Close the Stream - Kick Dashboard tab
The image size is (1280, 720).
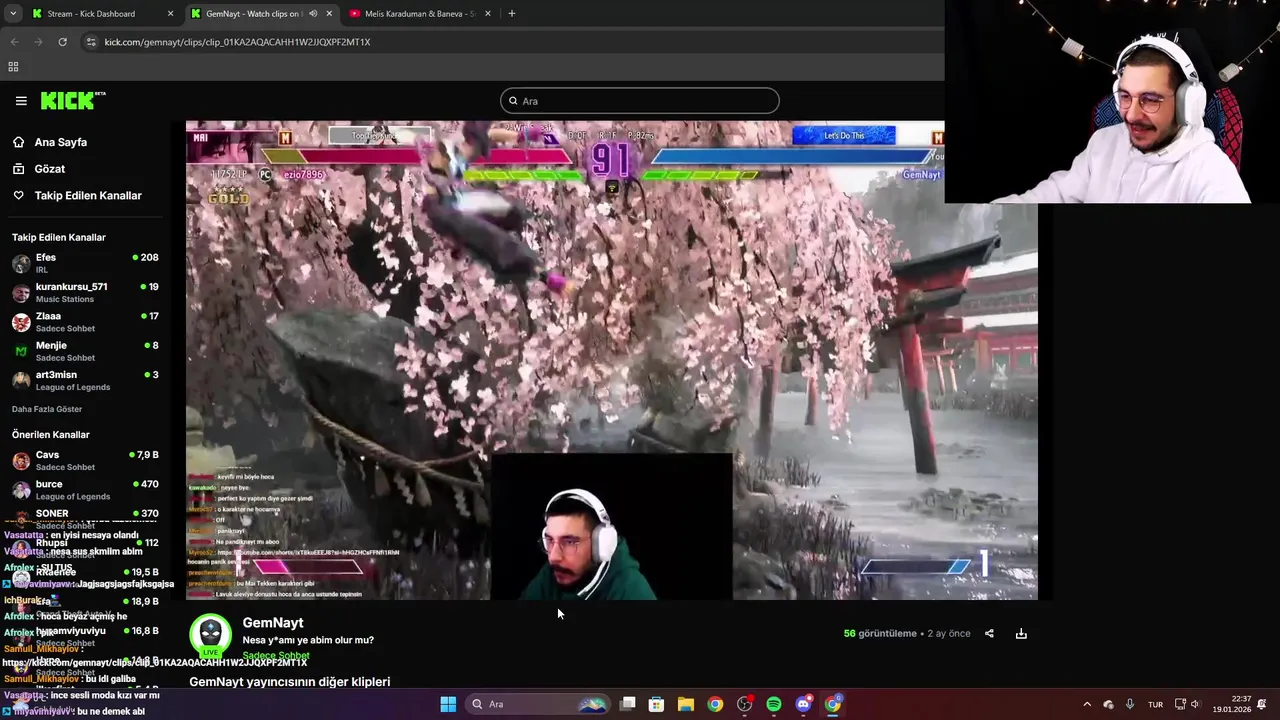170,14
